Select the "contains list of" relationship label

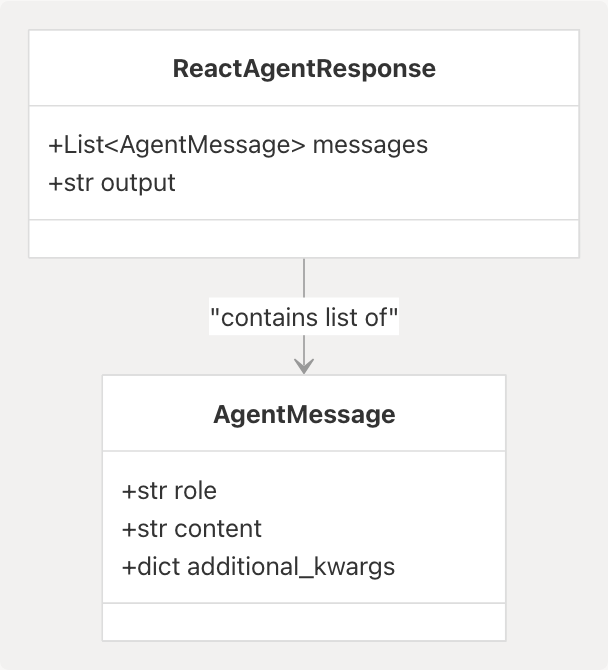(304, 317)
